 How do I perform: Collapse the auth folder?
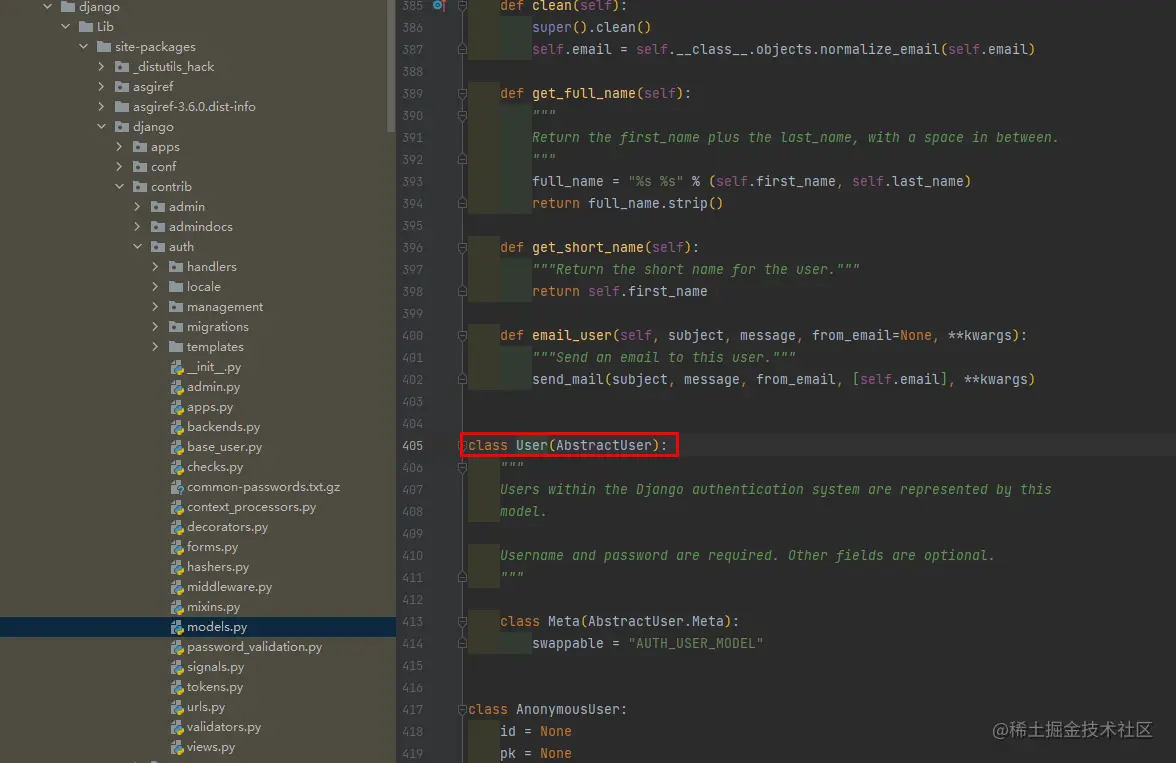137,246
